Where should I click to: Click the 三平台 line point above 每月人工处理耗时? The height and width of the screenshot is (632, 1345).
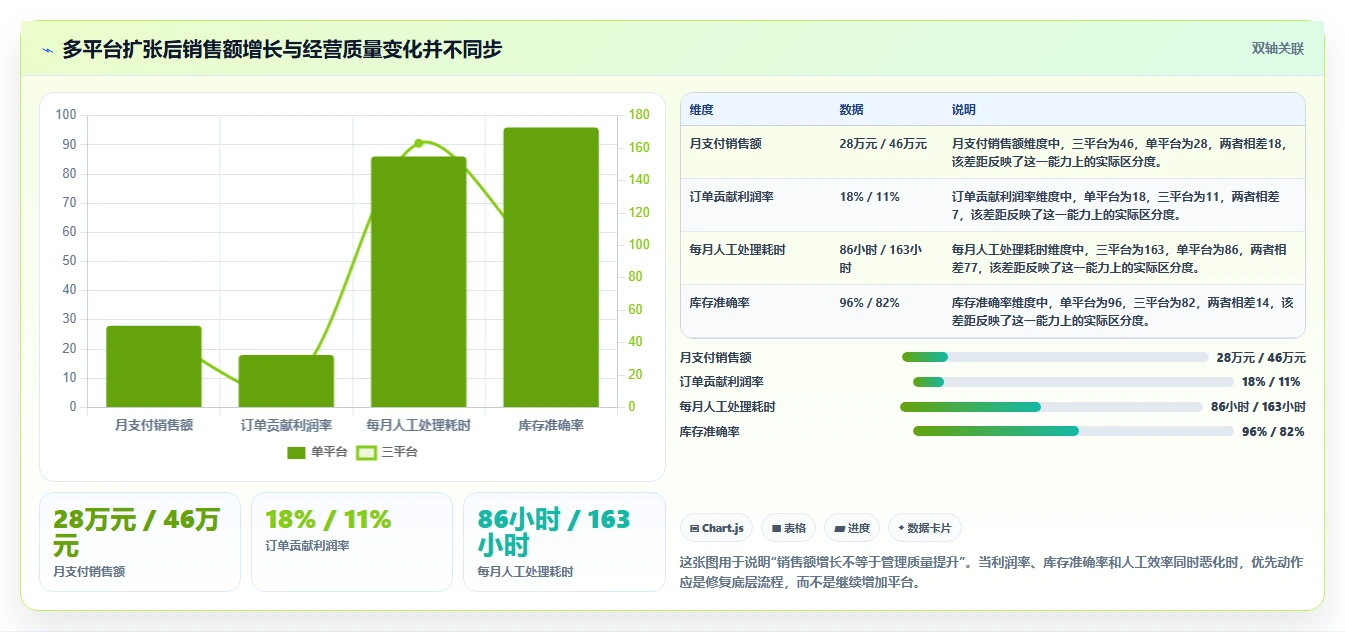(419, 143)
